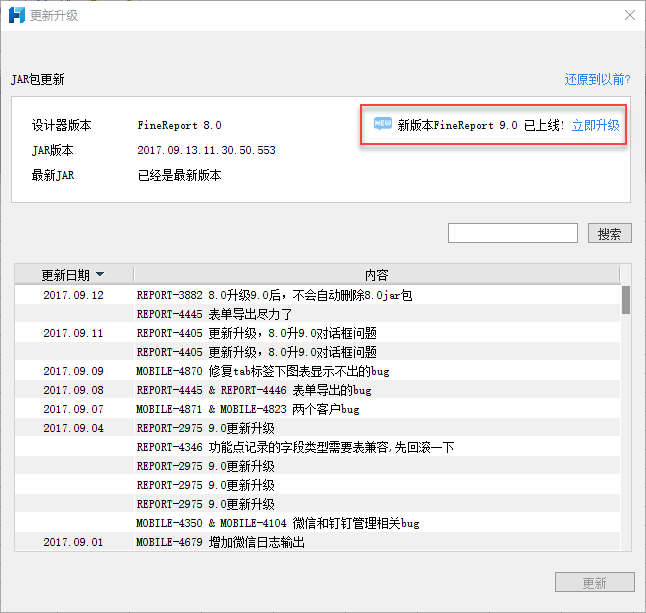Select row MOBILE-4871 & MOBILE-4823 两个客户bug
The height and width of the screenshot is (613, 646).
(x=317, y=409)
